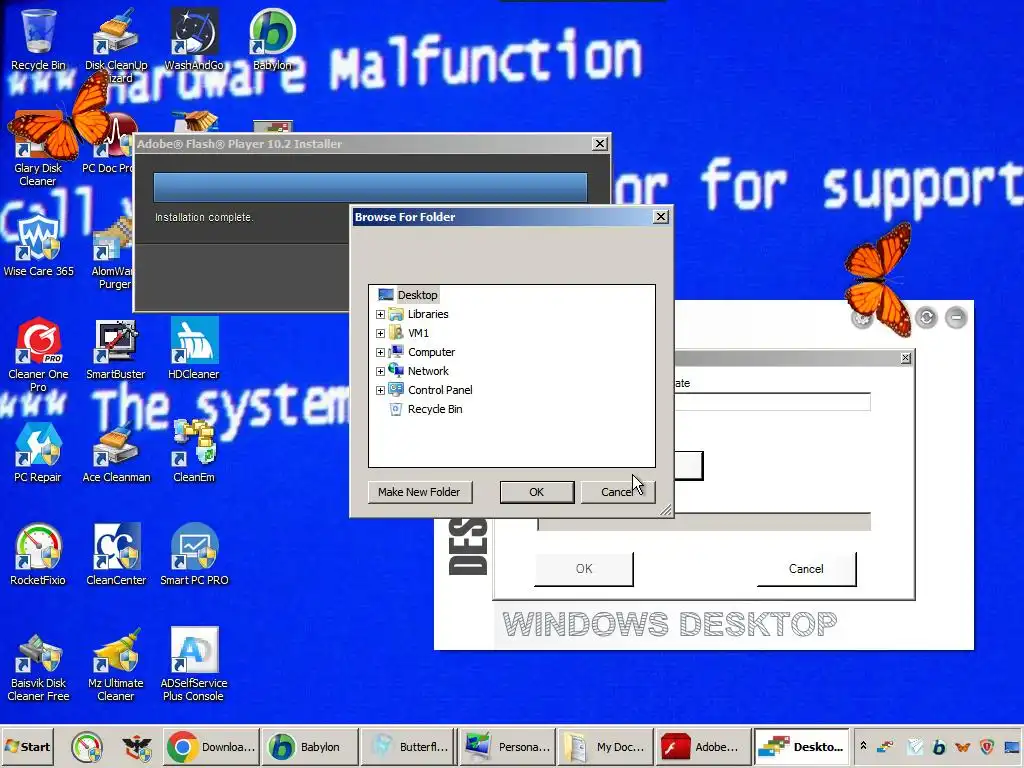This screenshot has height=768, width=1024.
Task: Switch to the My Documents taskbar button
Action: [605, 747]
